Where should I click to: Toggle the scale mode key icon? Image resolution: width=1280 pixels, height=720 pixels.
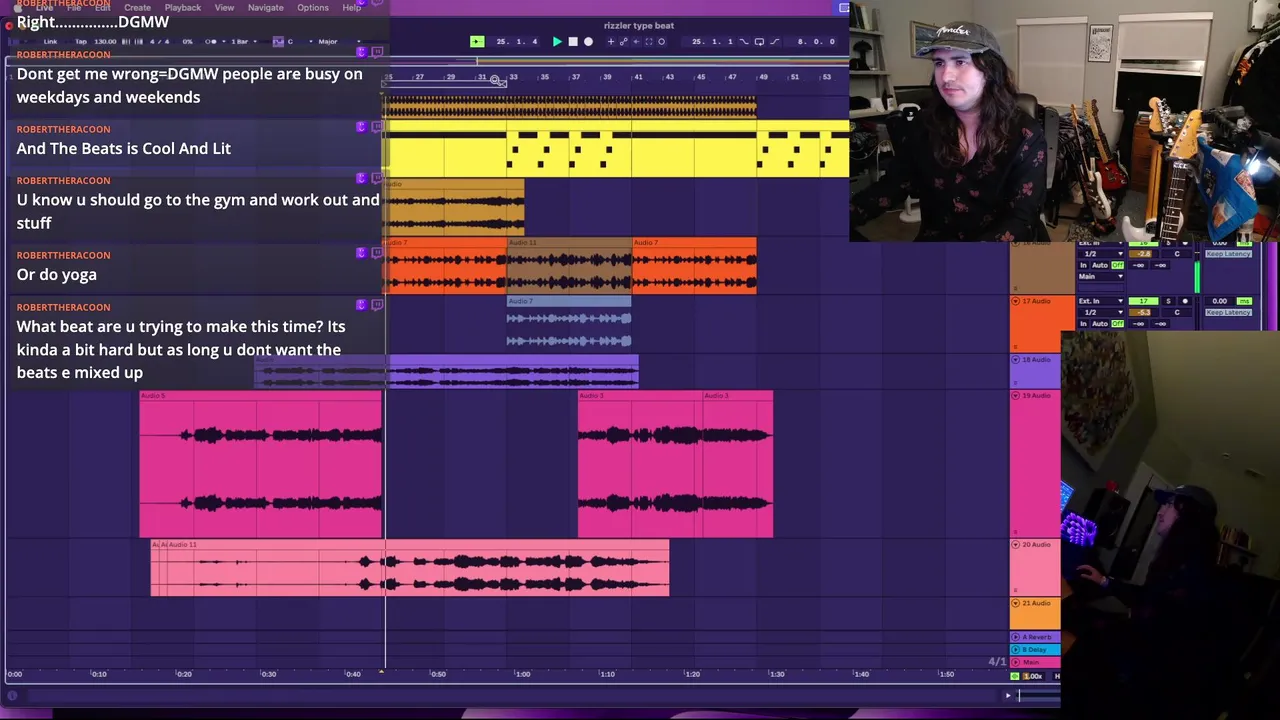278,41
